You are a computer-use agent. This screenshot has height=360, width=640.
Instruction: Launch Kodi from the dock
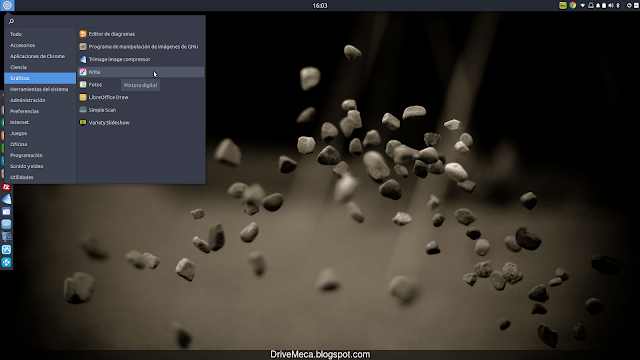[6, 262]
